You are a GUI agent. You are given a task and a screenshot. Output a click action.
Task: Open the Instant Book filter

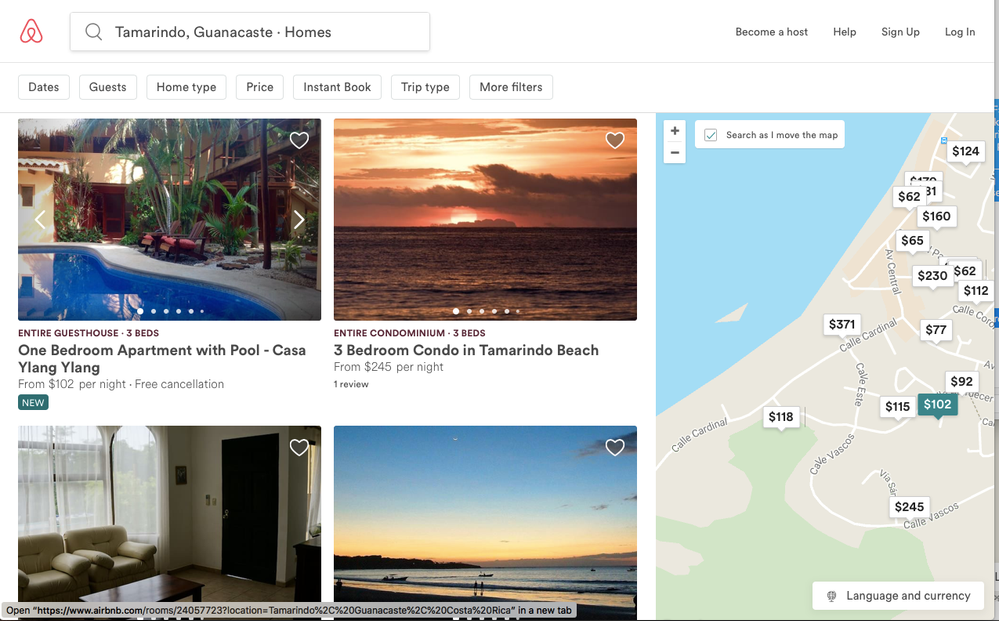click(x=337, y=87)
